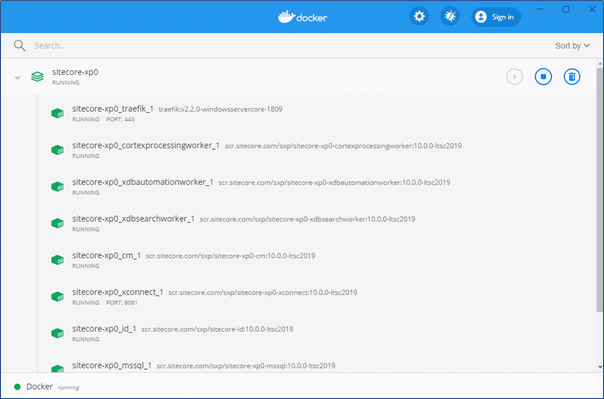The width and height of the screenshot is (604, 399).
Task: Click the sitecore-id image path
Action: (217, 329)
